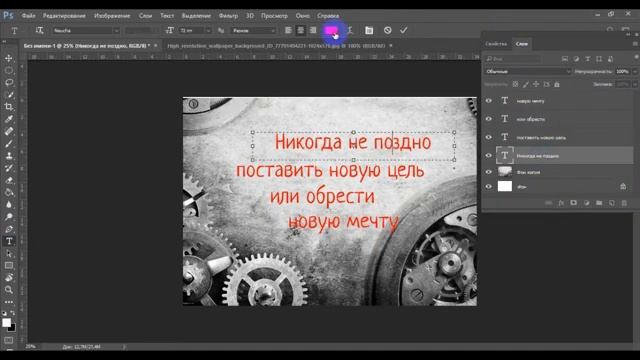Open the layer fill dropdown arrow
This screenshot has height=360, width=640.
tap(635, 84)
